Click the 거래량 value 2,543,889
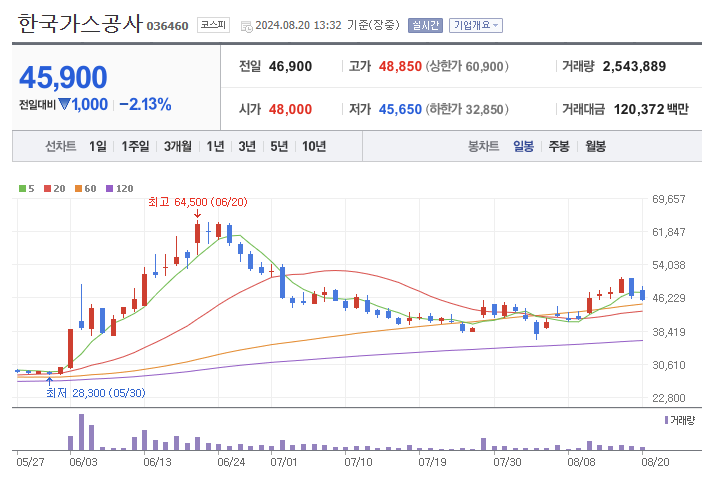The height and width of the screenshot is (477, 702). point(634,66)
